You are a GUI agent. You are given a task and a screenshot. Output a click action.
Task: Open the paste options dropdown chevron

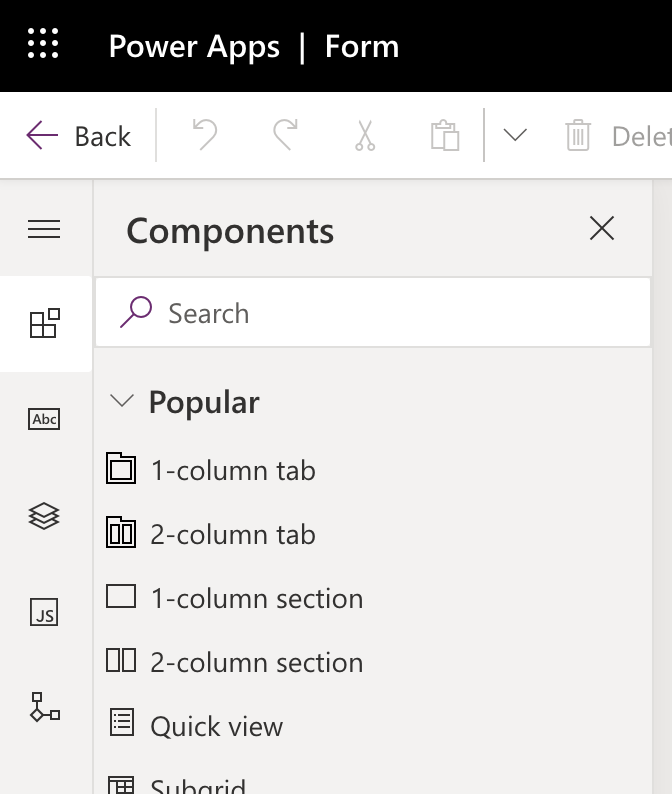(515, 135)
